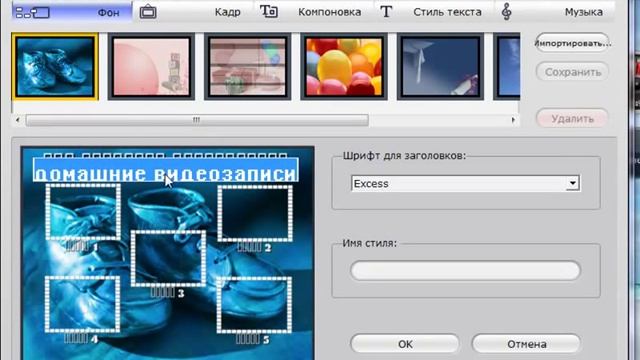Click the caption label under frame 2
640x360 pixels.
(x=254, y=247)
